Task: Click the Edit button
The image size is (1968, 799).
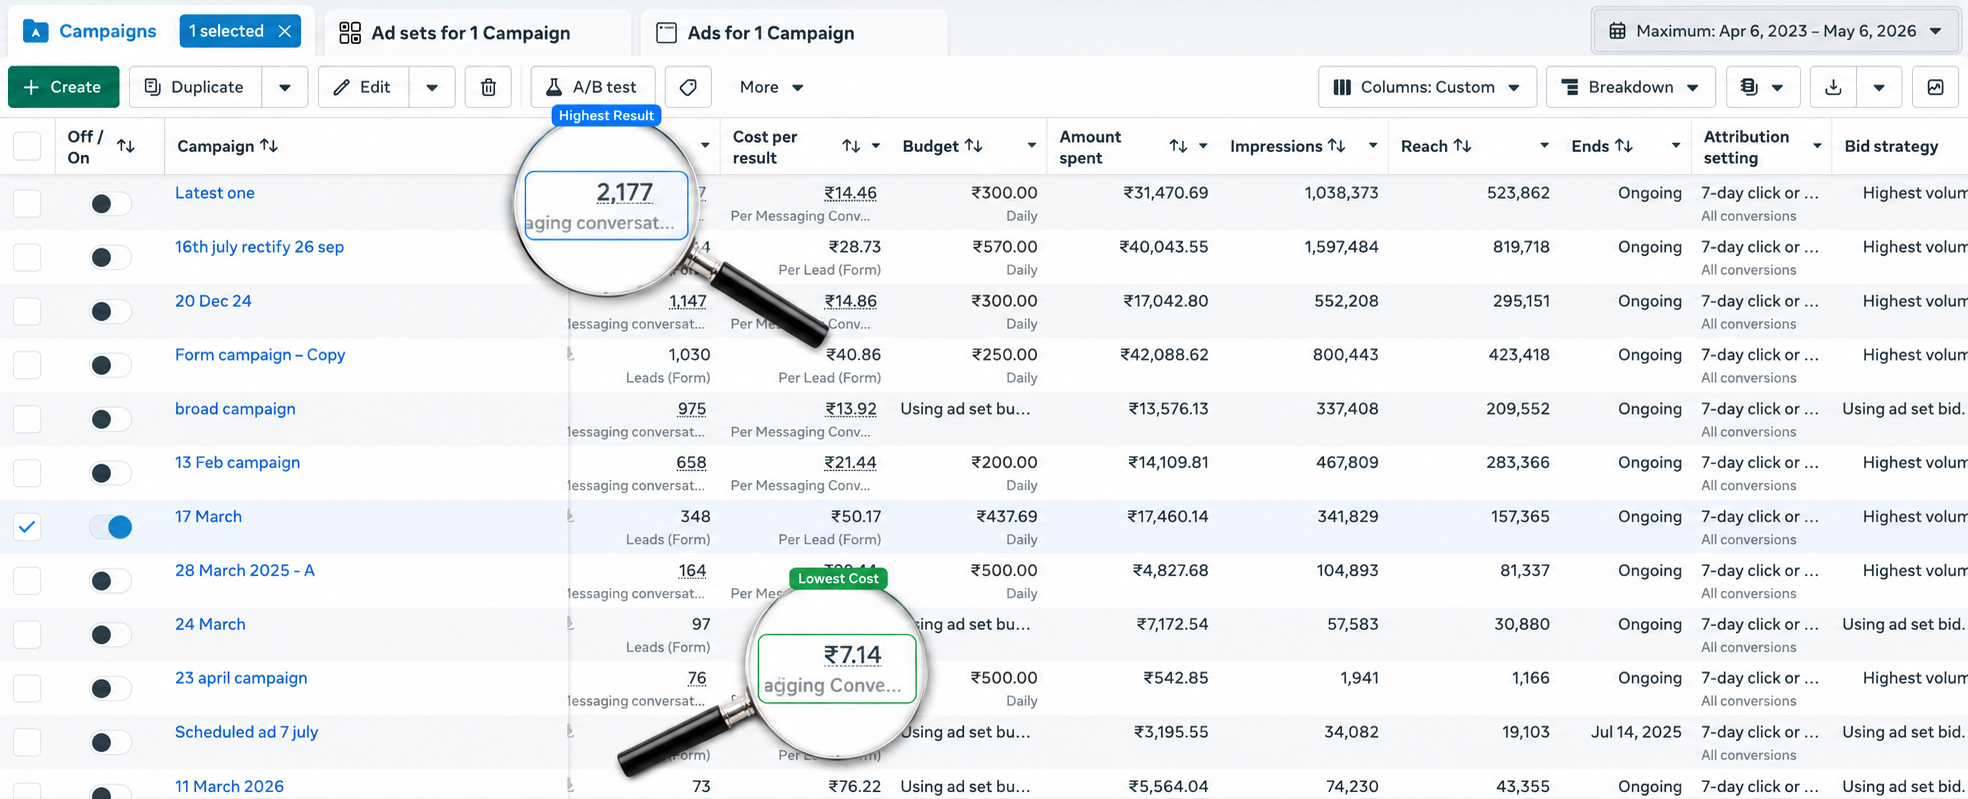Action: (363, 87)
